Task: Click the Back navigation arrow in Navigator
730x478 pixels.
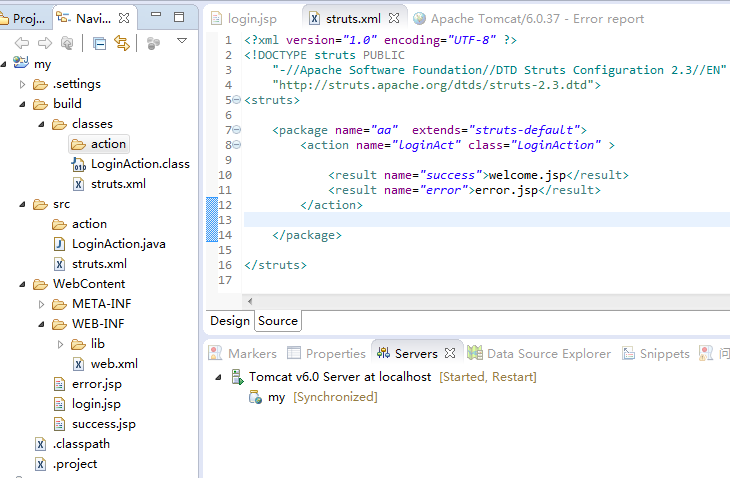Action: click(21, 43)
